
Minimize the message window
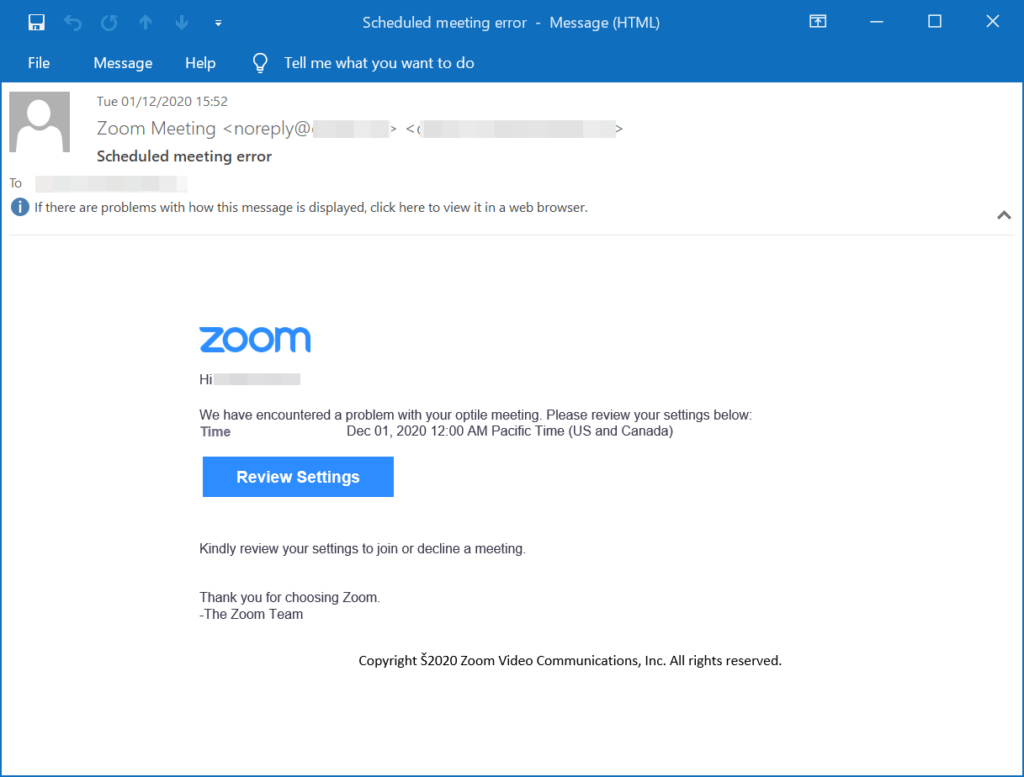coord(876,22)
